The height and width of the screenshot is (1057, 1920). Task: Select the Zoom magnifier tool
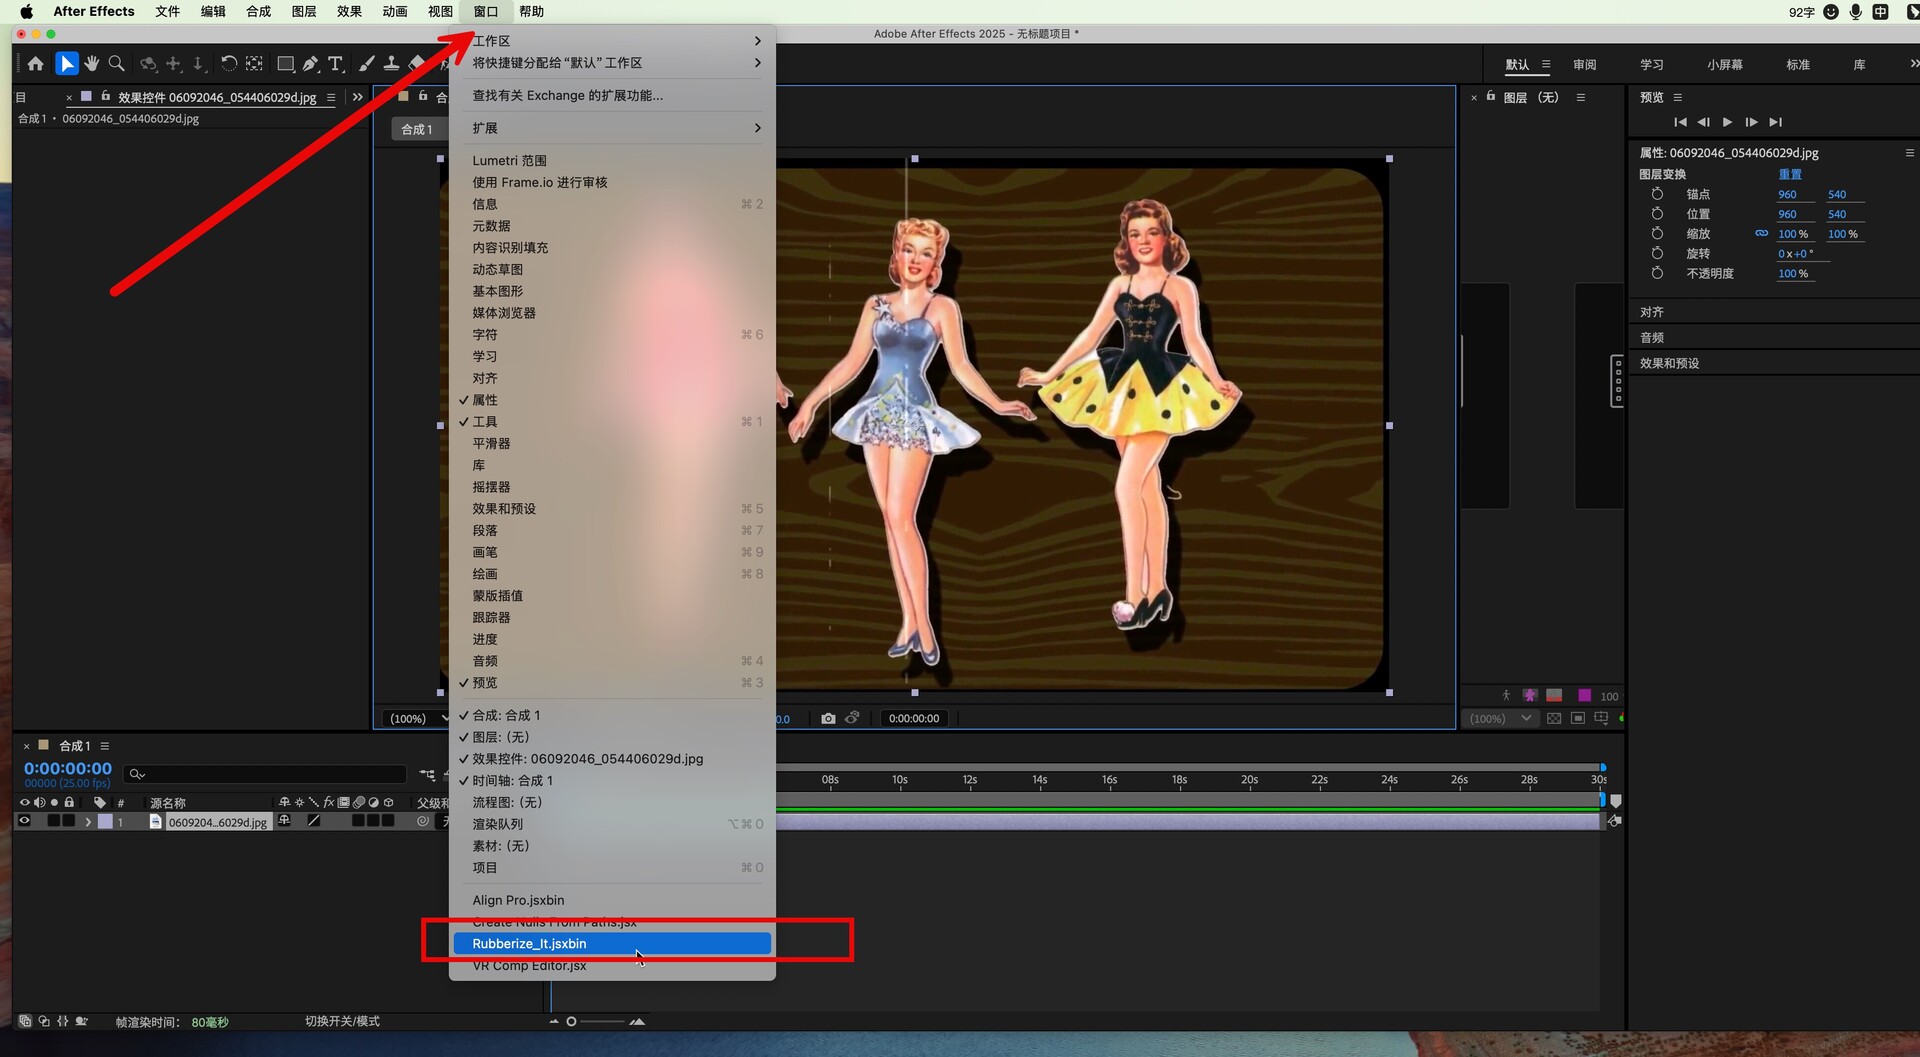116,64
